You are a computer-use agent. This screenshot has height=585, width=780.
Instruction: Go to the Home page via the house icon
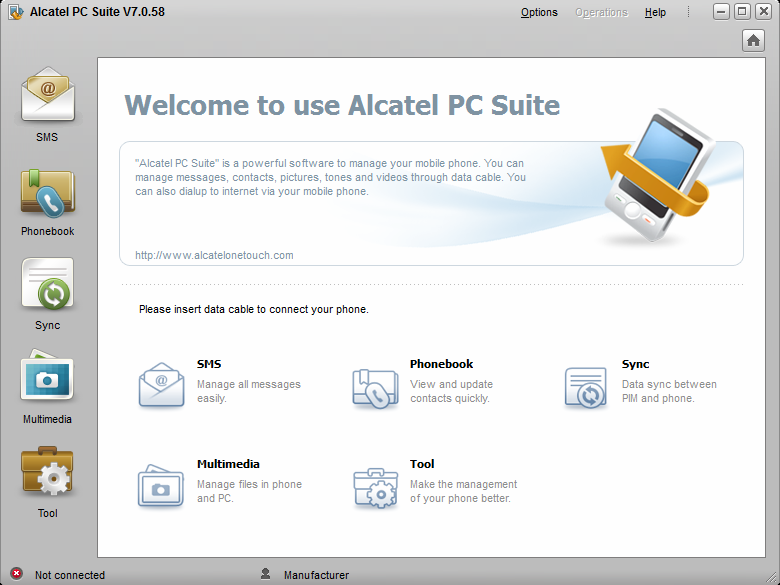[x=753, y=40]
